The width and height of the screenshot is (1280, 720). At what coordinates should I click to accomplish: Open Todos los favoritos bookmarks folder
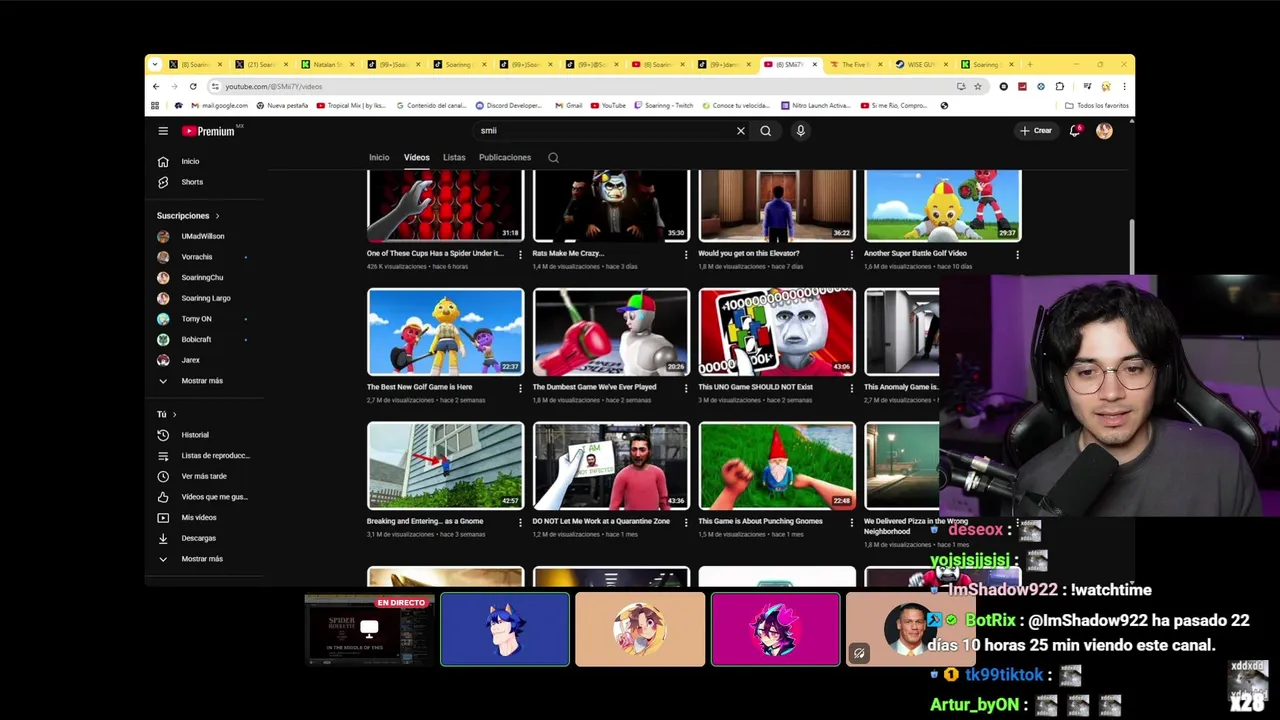click(1097, 105)
